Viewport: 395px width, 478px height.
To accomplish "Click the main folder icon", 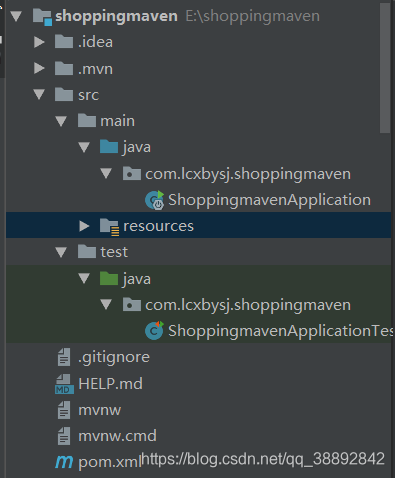I will point(87,120).
